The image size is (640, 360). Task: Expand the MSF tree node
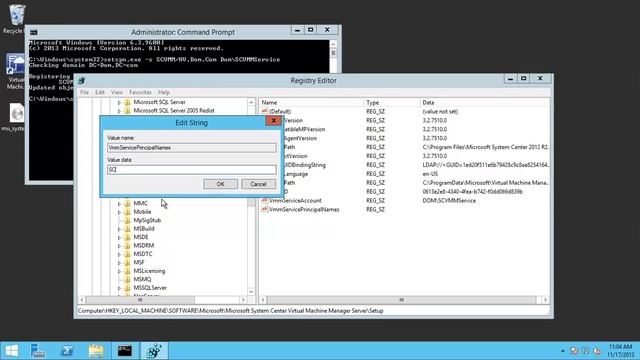coord(119,262)
